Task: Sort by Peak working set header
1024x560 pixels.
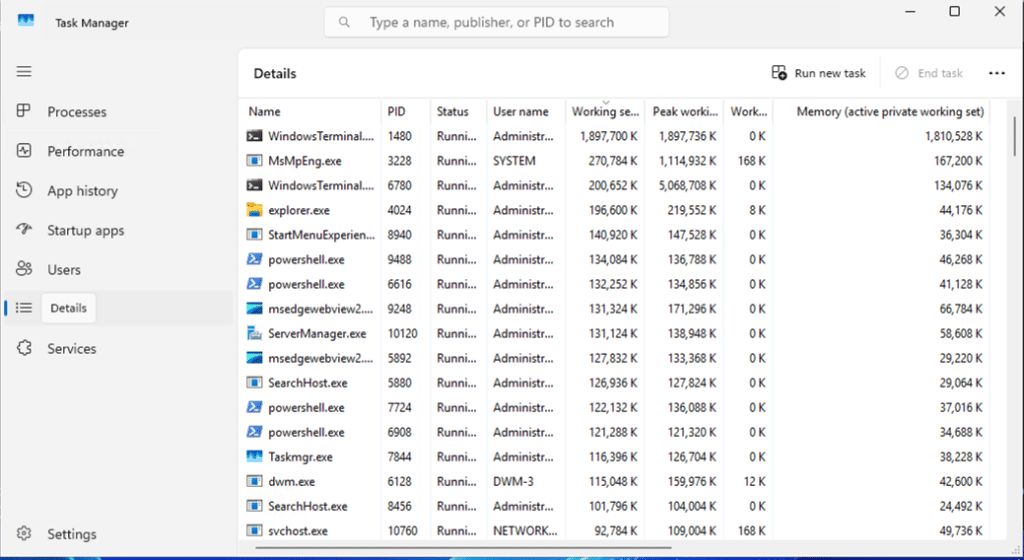Action: (684, 112)
